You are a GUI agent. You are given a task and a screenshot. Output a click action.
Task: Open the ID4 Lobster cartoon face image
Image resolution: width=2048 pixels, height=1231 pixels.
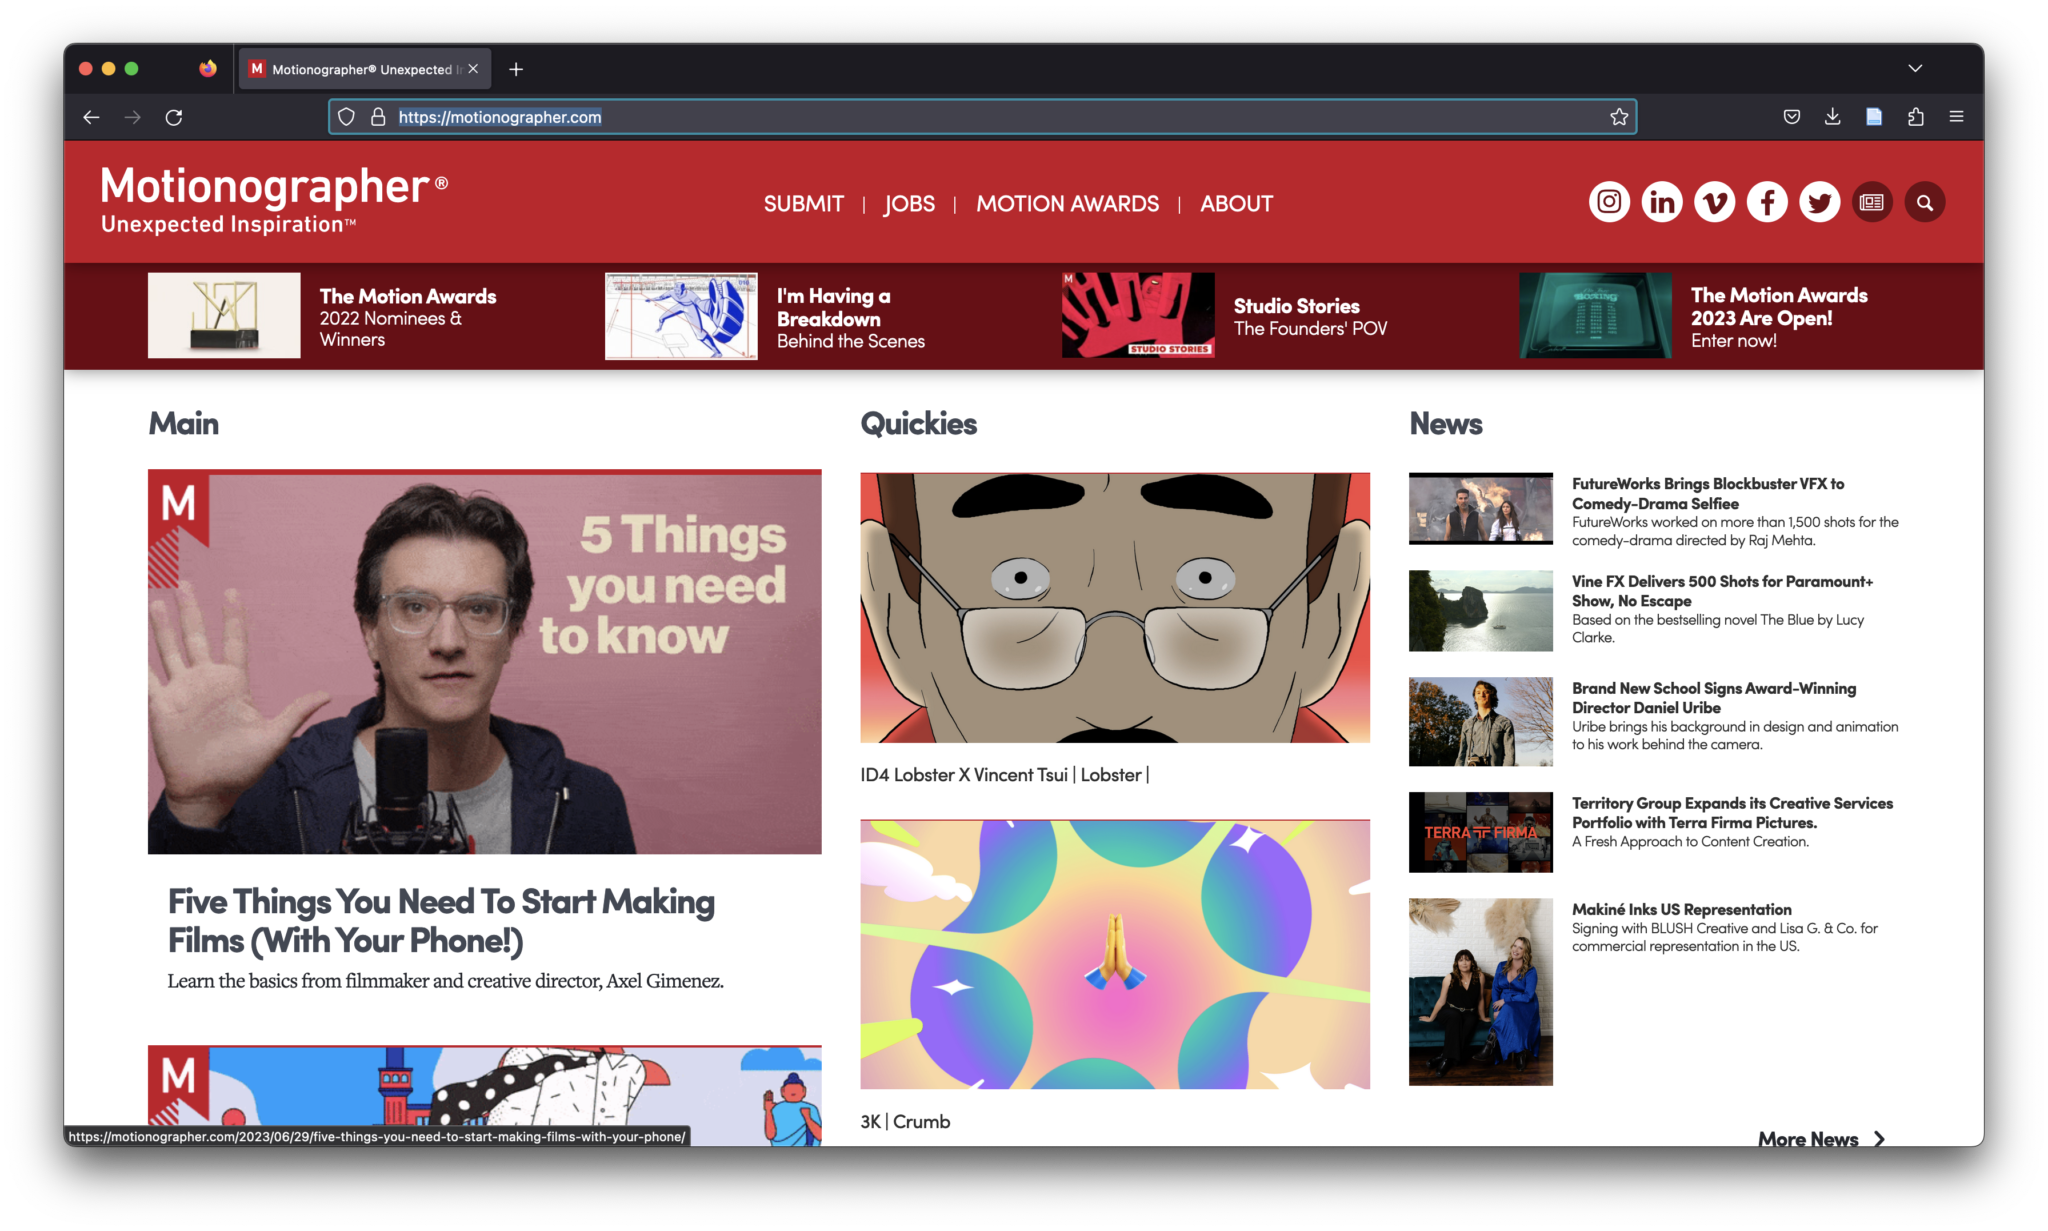pyautogui.click(x=1115, y=607)
